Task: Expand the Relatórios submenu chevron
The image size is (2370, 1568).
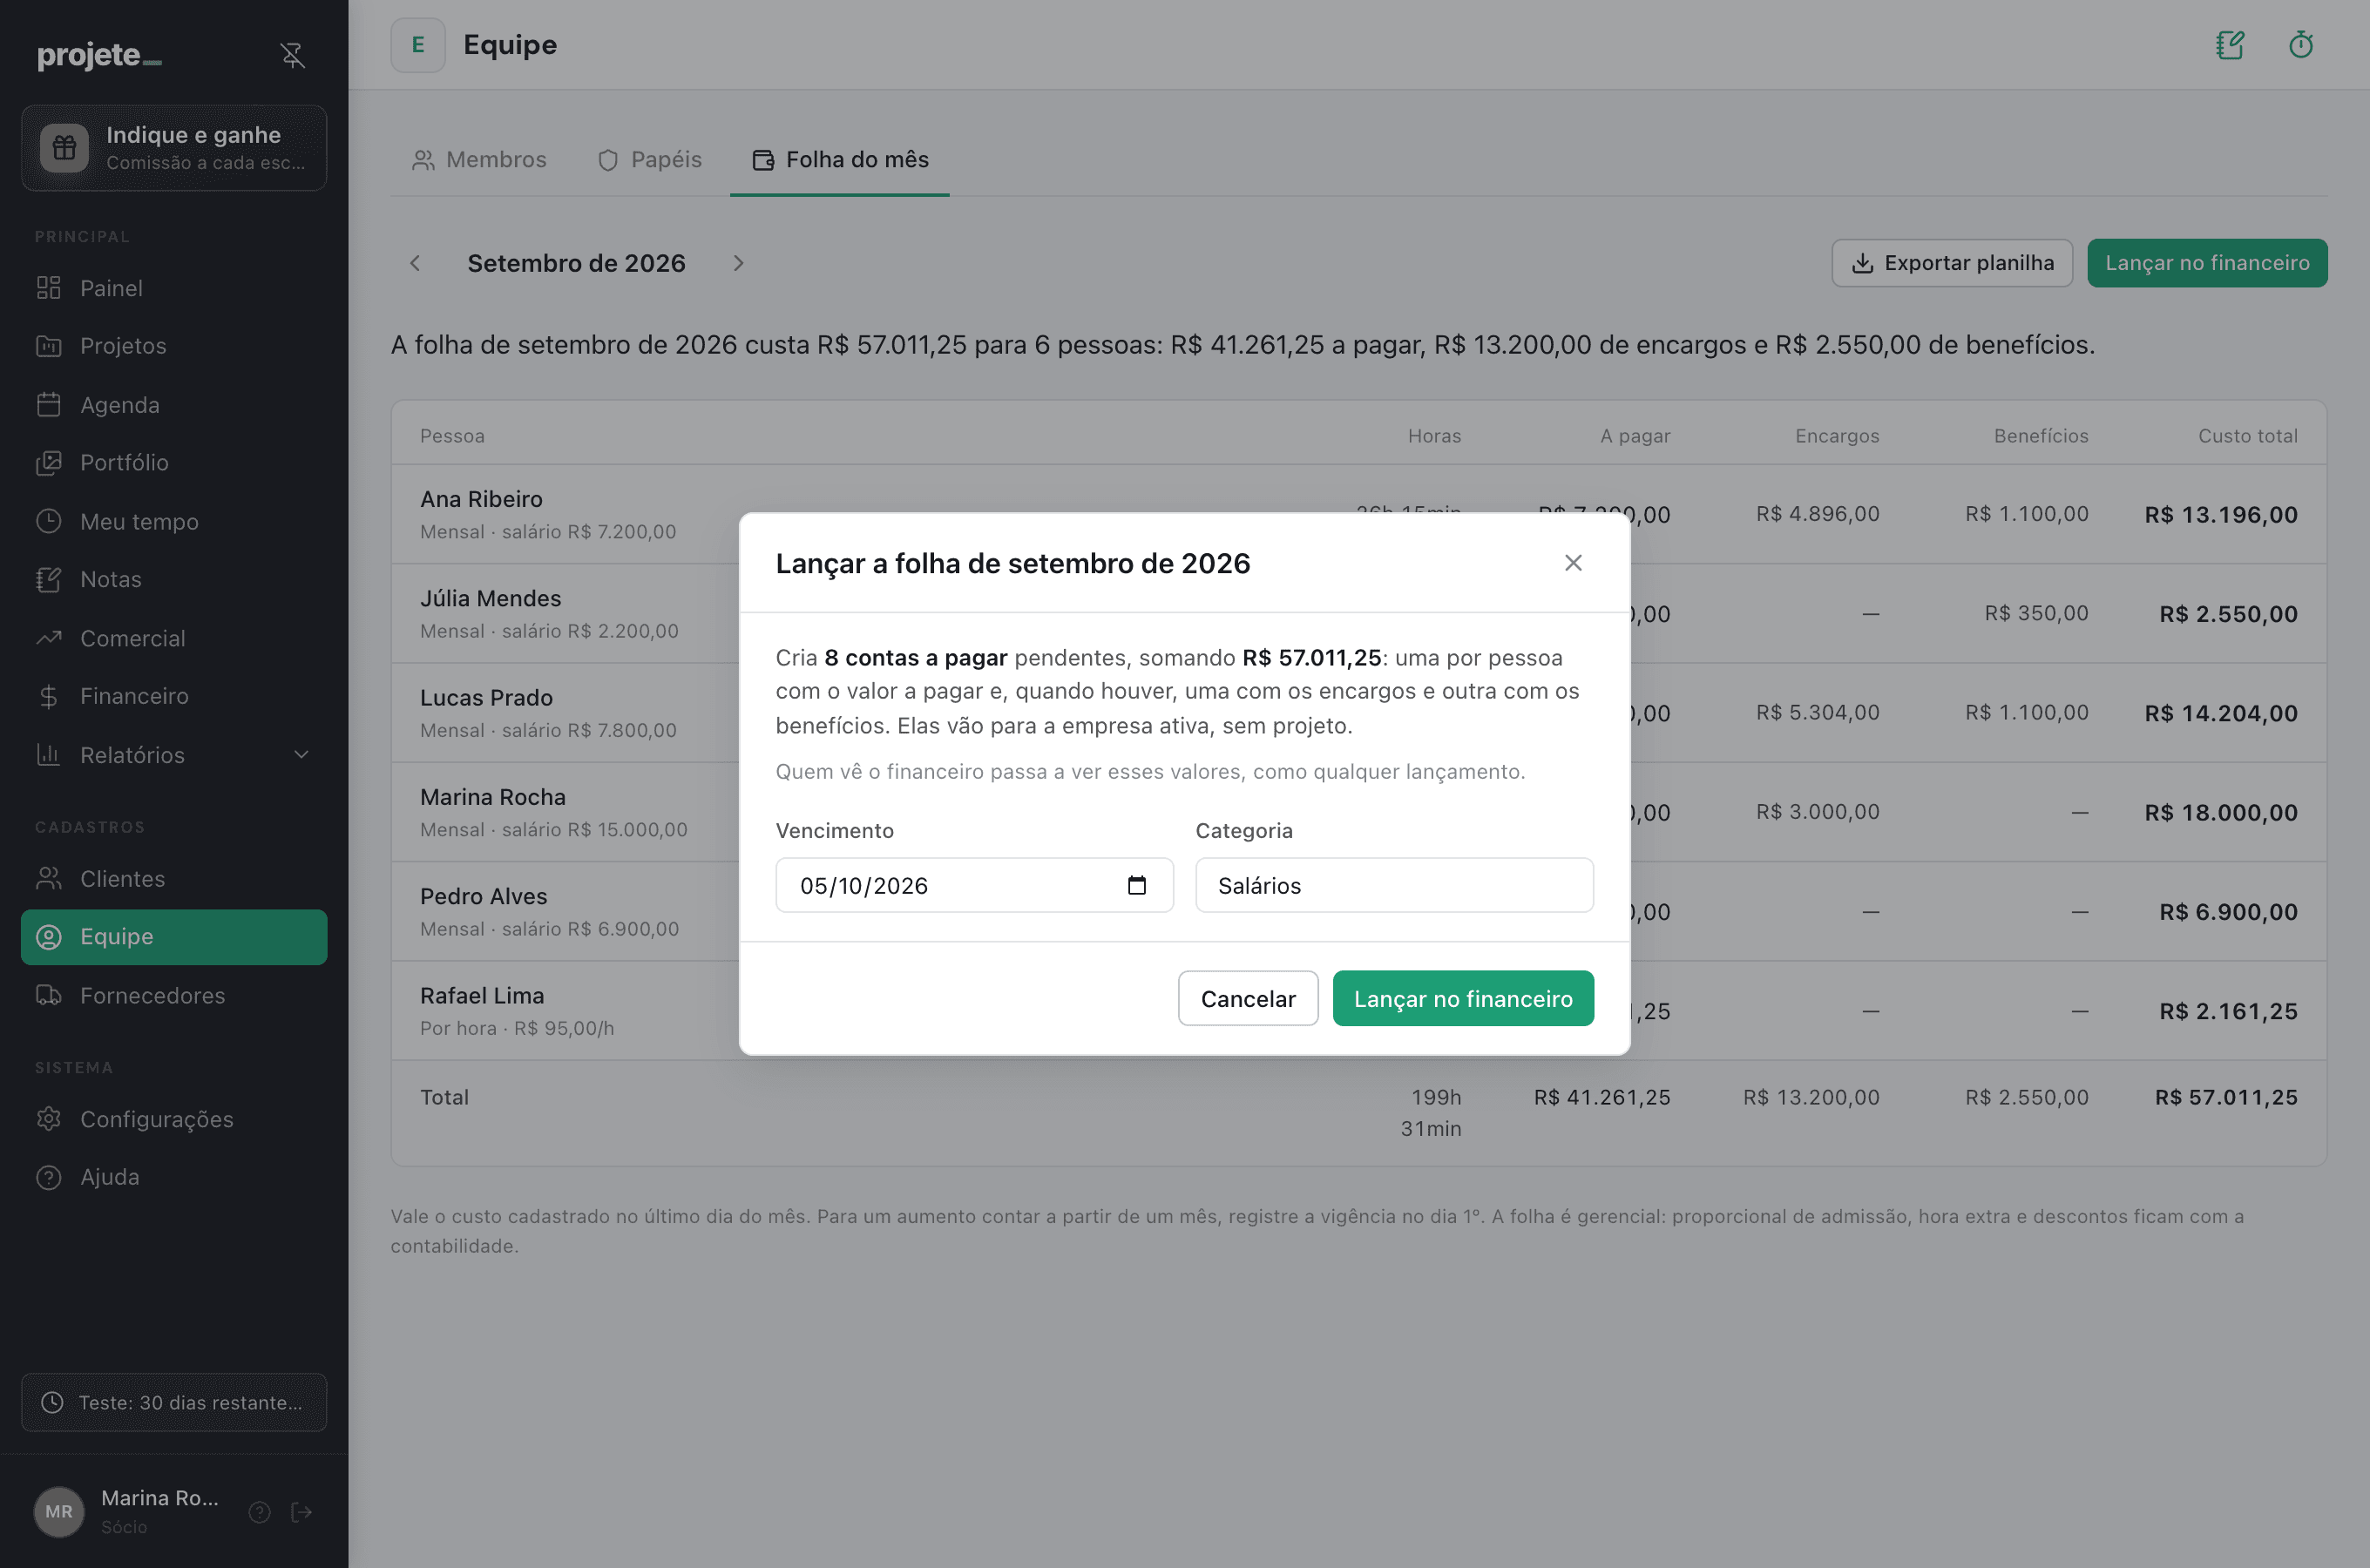Action: pyautogui.click(x=301, y=755)
